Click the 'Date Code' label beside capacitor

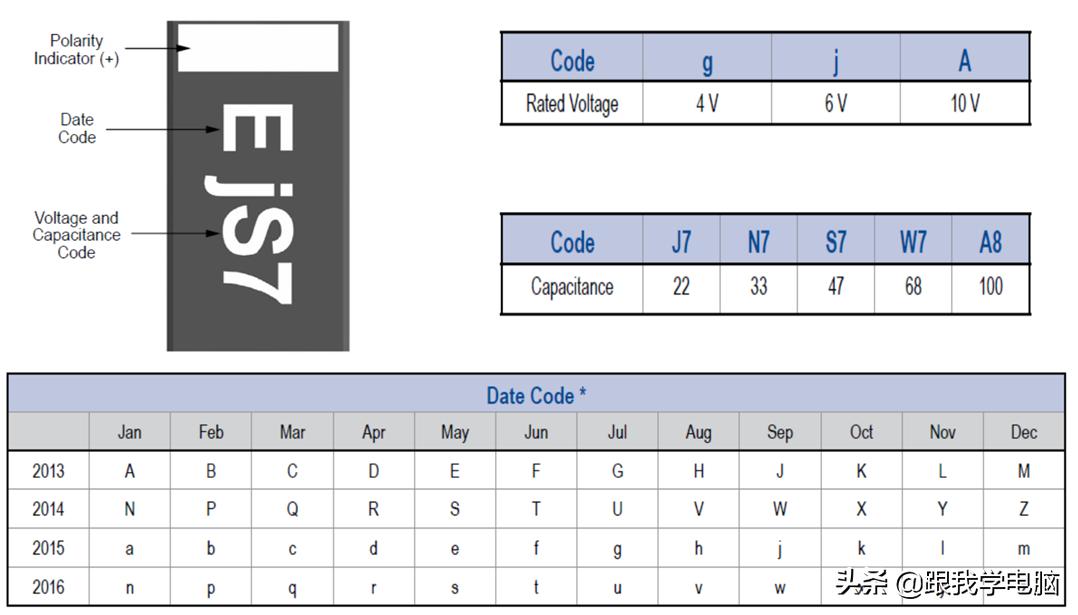click(77, 129)
